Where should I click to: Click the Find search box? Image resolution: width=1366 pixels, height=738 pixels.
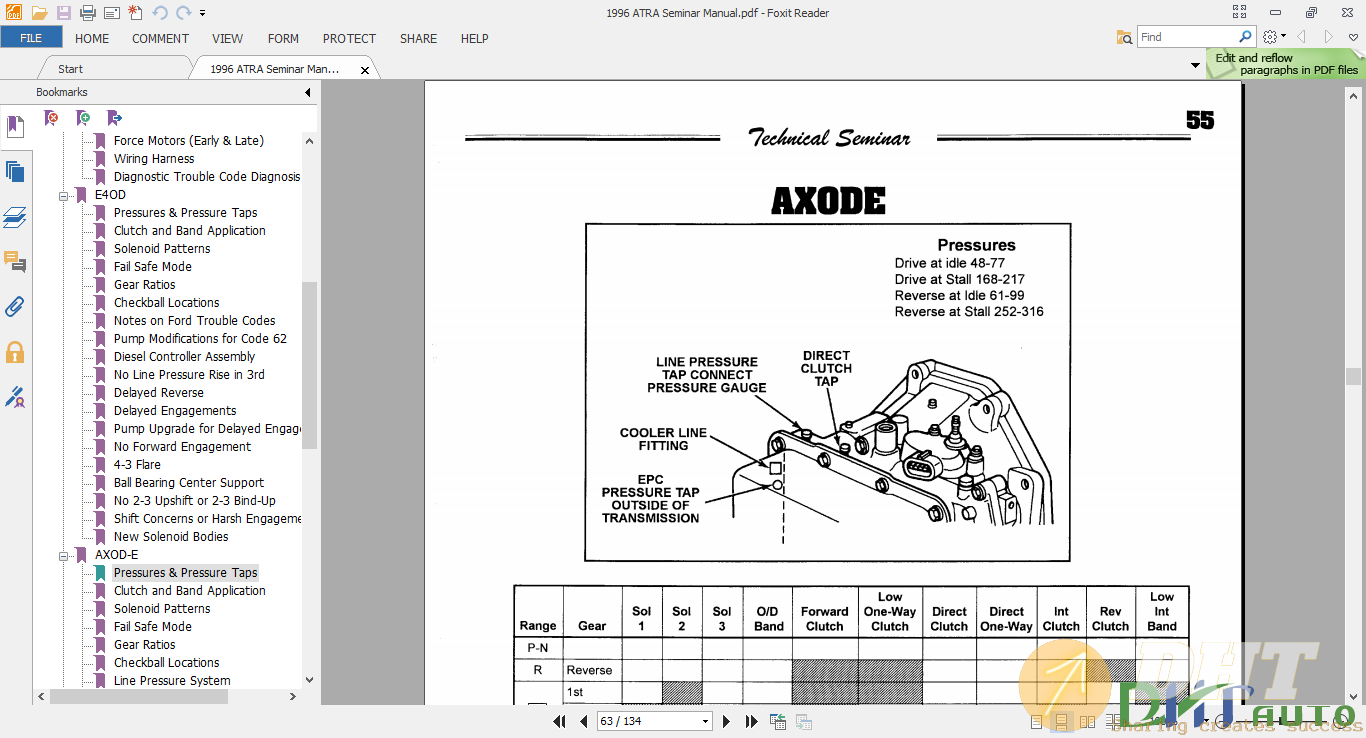(1187, 37)
